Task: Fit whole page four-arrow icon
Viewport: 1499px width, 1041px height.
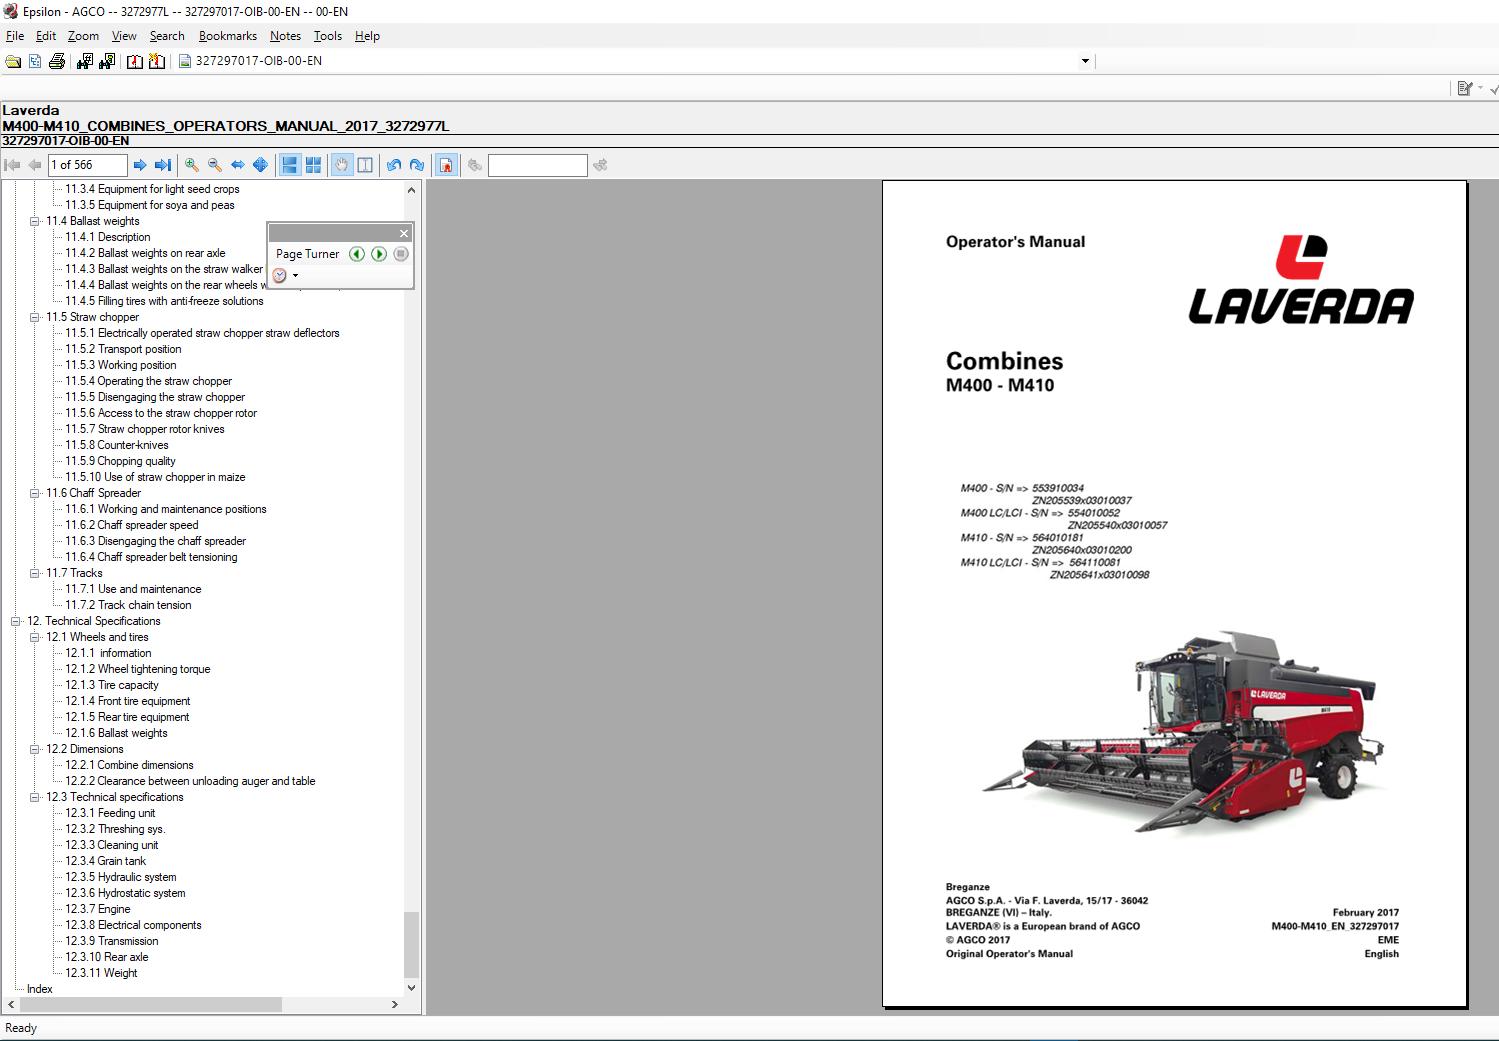Action: (x=261, y=165)
